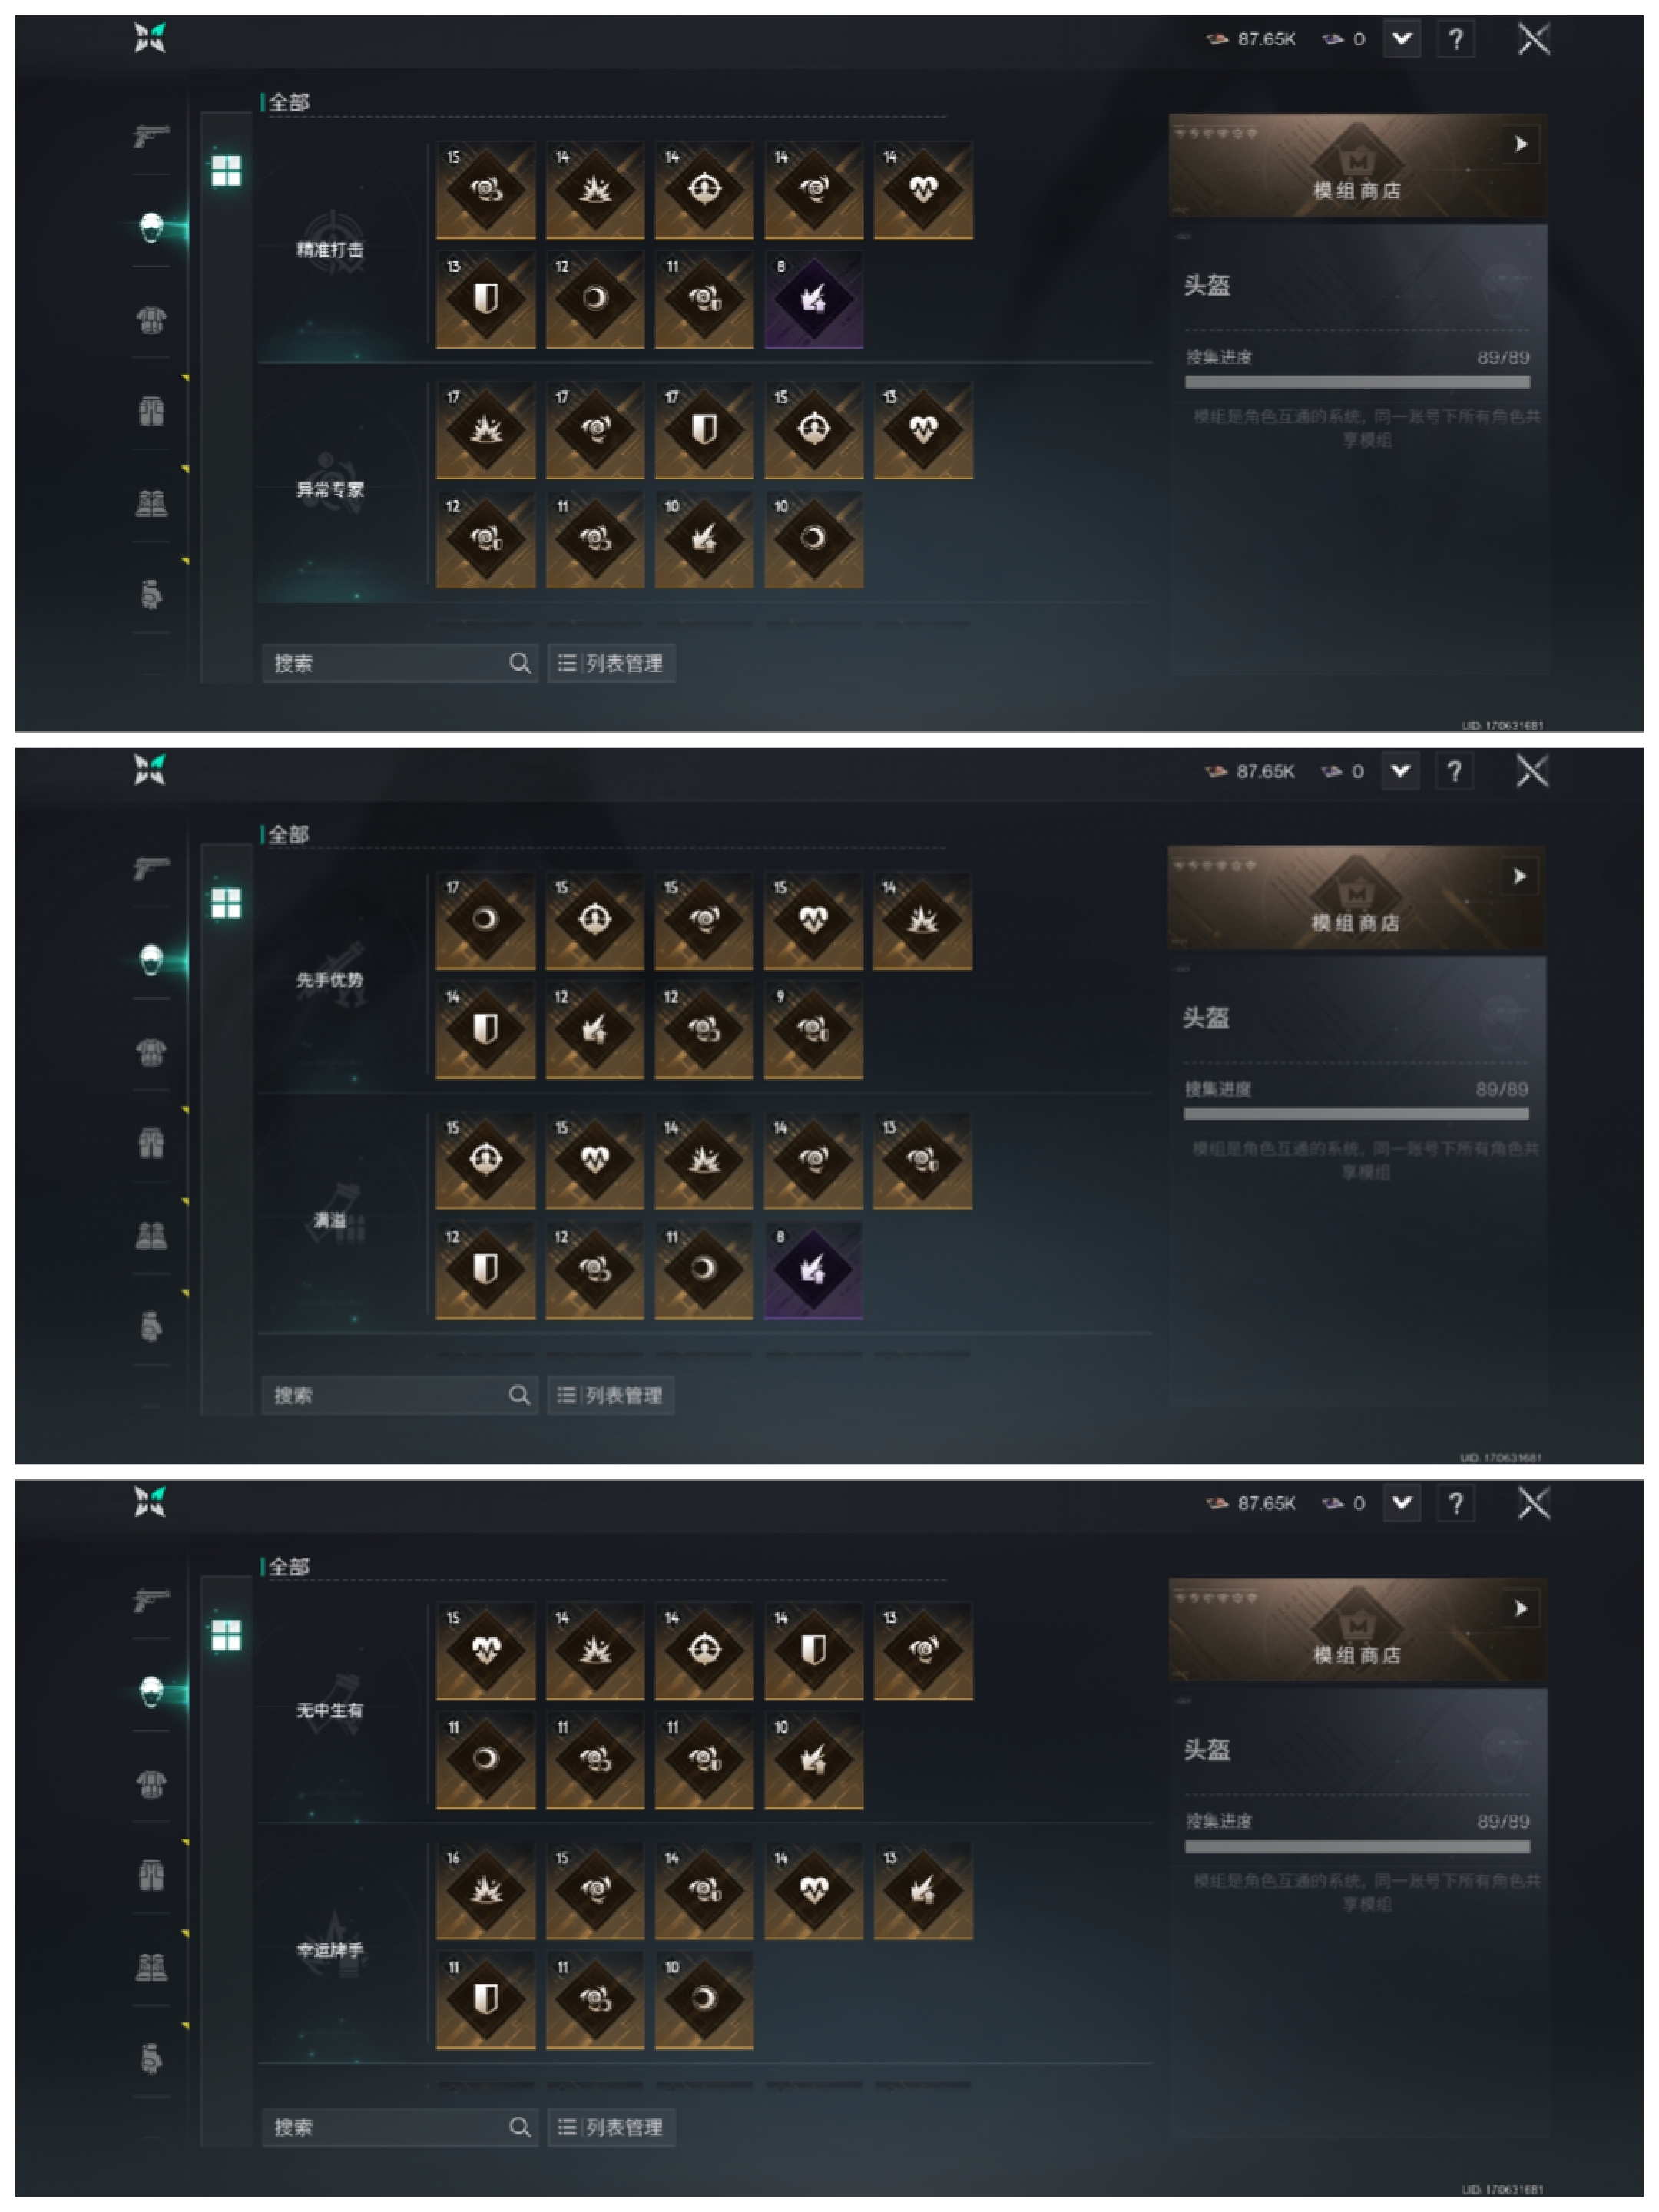Open 模组商店 arrow in the 先手优势 panel
Viewport: 1659px width, 2212px height.
tap(1519, 876)
